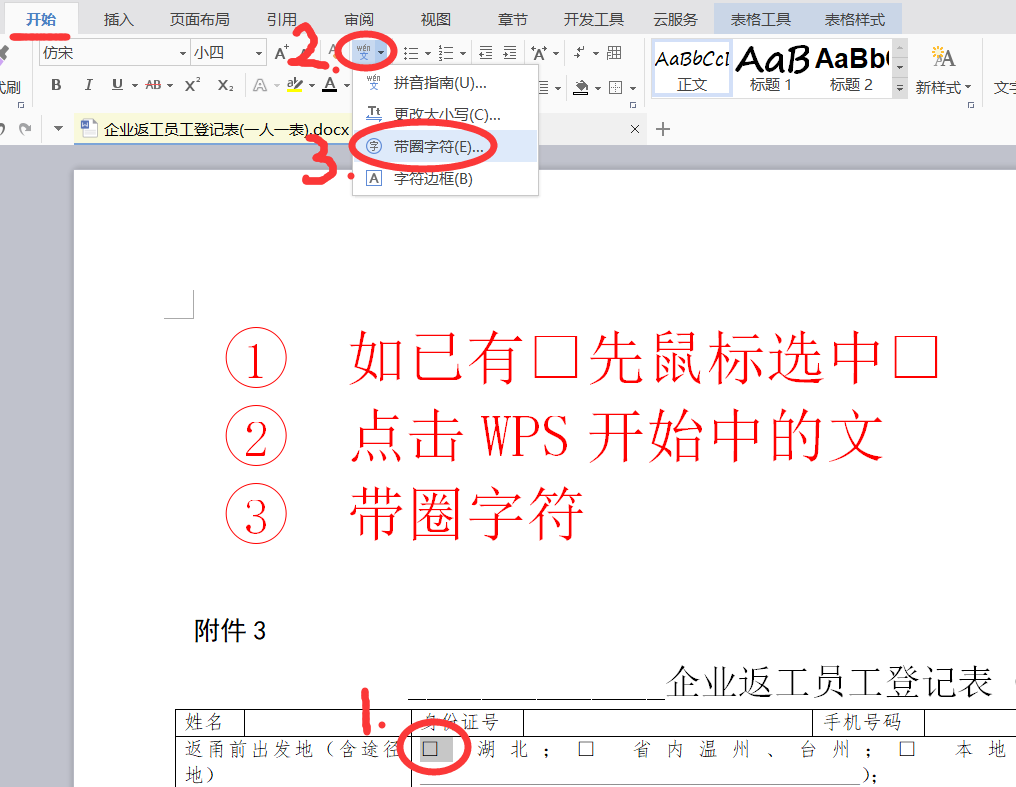Switch to the 页面布局 tab
Image resolution: width=1016 pixels, height=787 pixels.
pyautogui.click(x=200, y=19)
